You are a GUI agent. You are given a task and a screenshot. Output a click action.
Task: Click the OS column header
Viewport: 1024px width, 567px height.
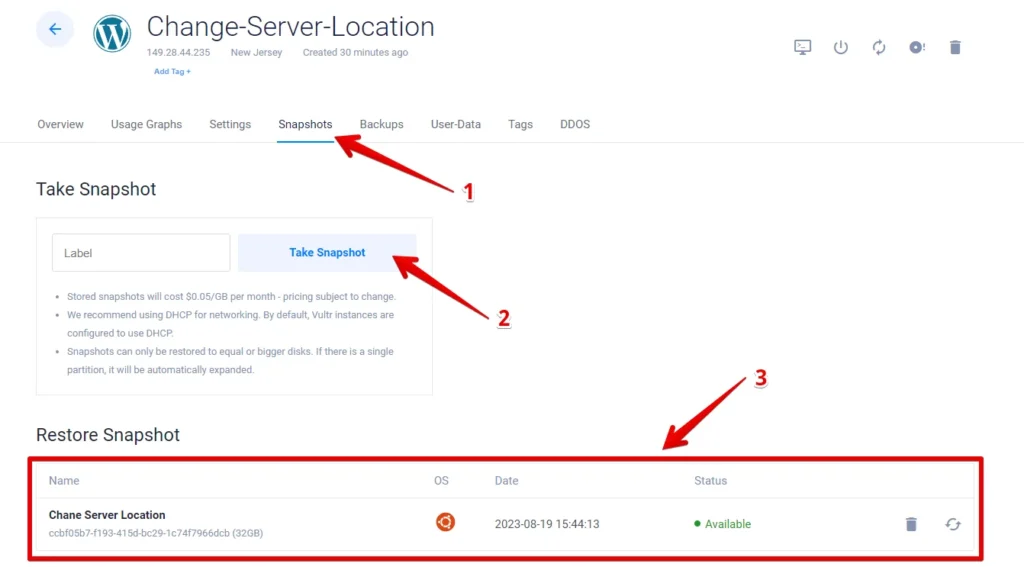441,481
